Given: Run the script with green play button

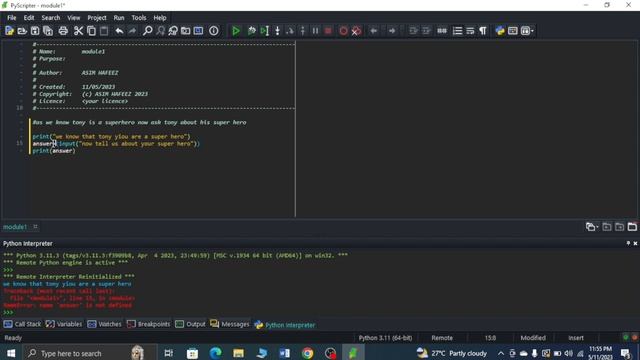Looking at the screenshot, I should (236, 31).
